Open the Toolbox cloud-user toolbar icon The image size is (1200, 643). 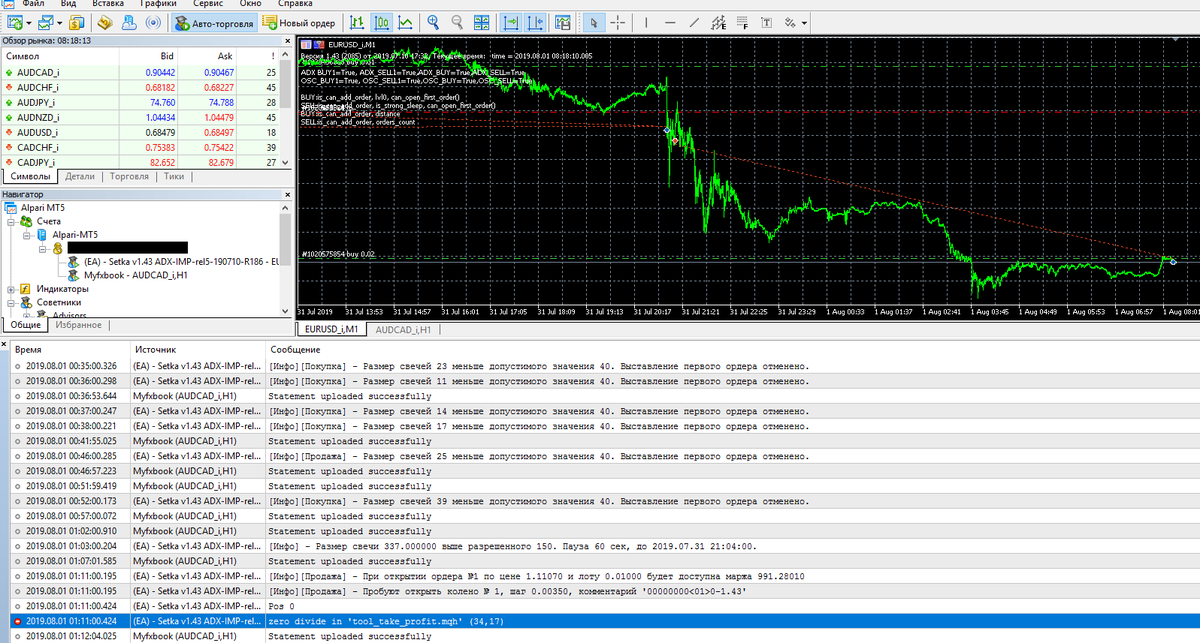tap(130, 22)
